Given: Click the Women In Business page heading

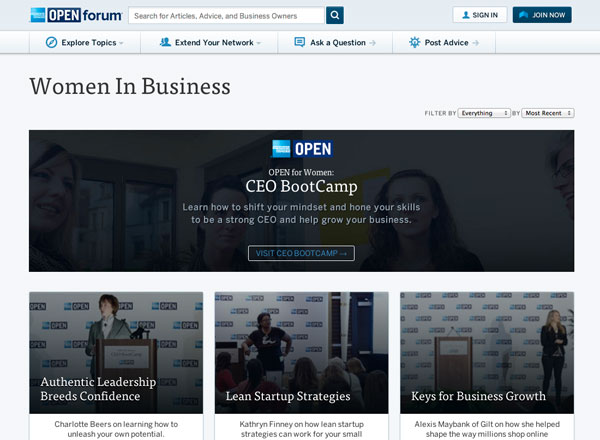Looking at the screenshot, I should coord(130,86).
